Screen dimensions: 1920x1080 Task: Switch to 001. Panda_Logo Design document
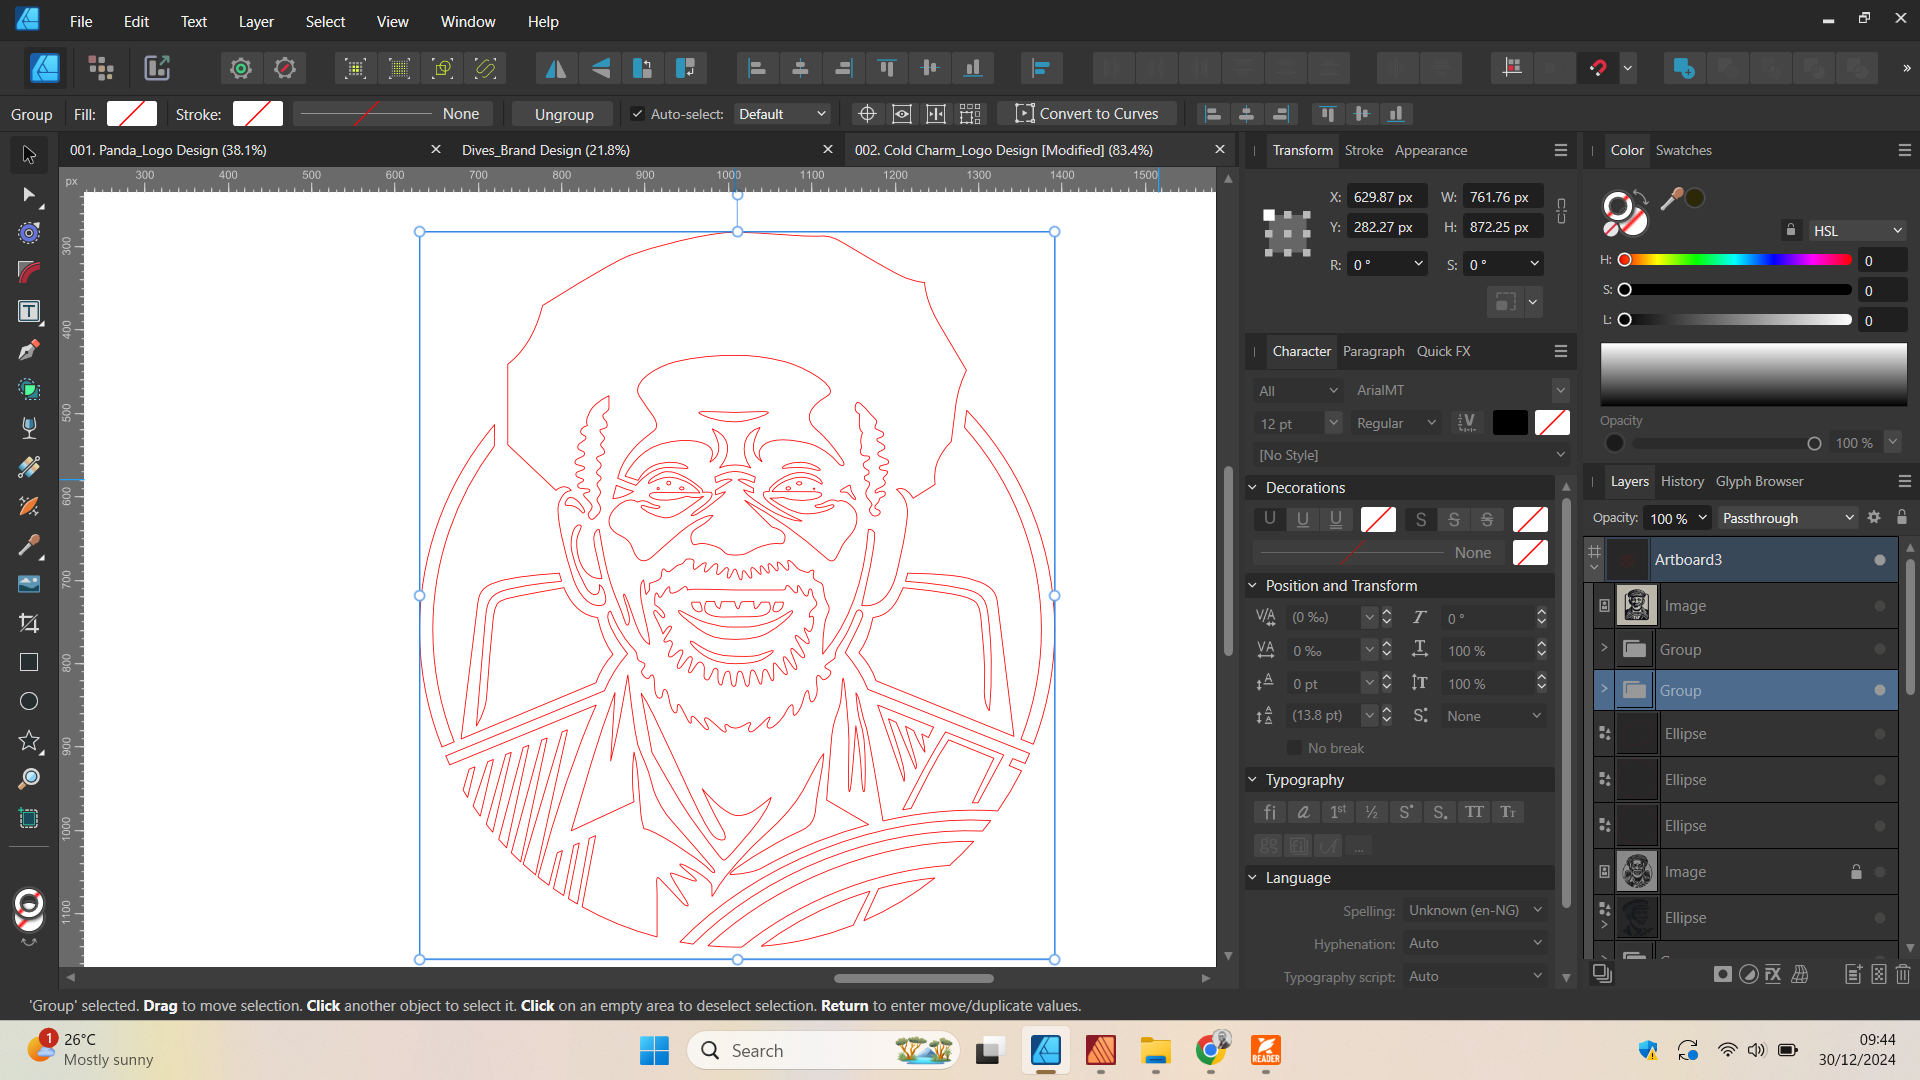168,150
